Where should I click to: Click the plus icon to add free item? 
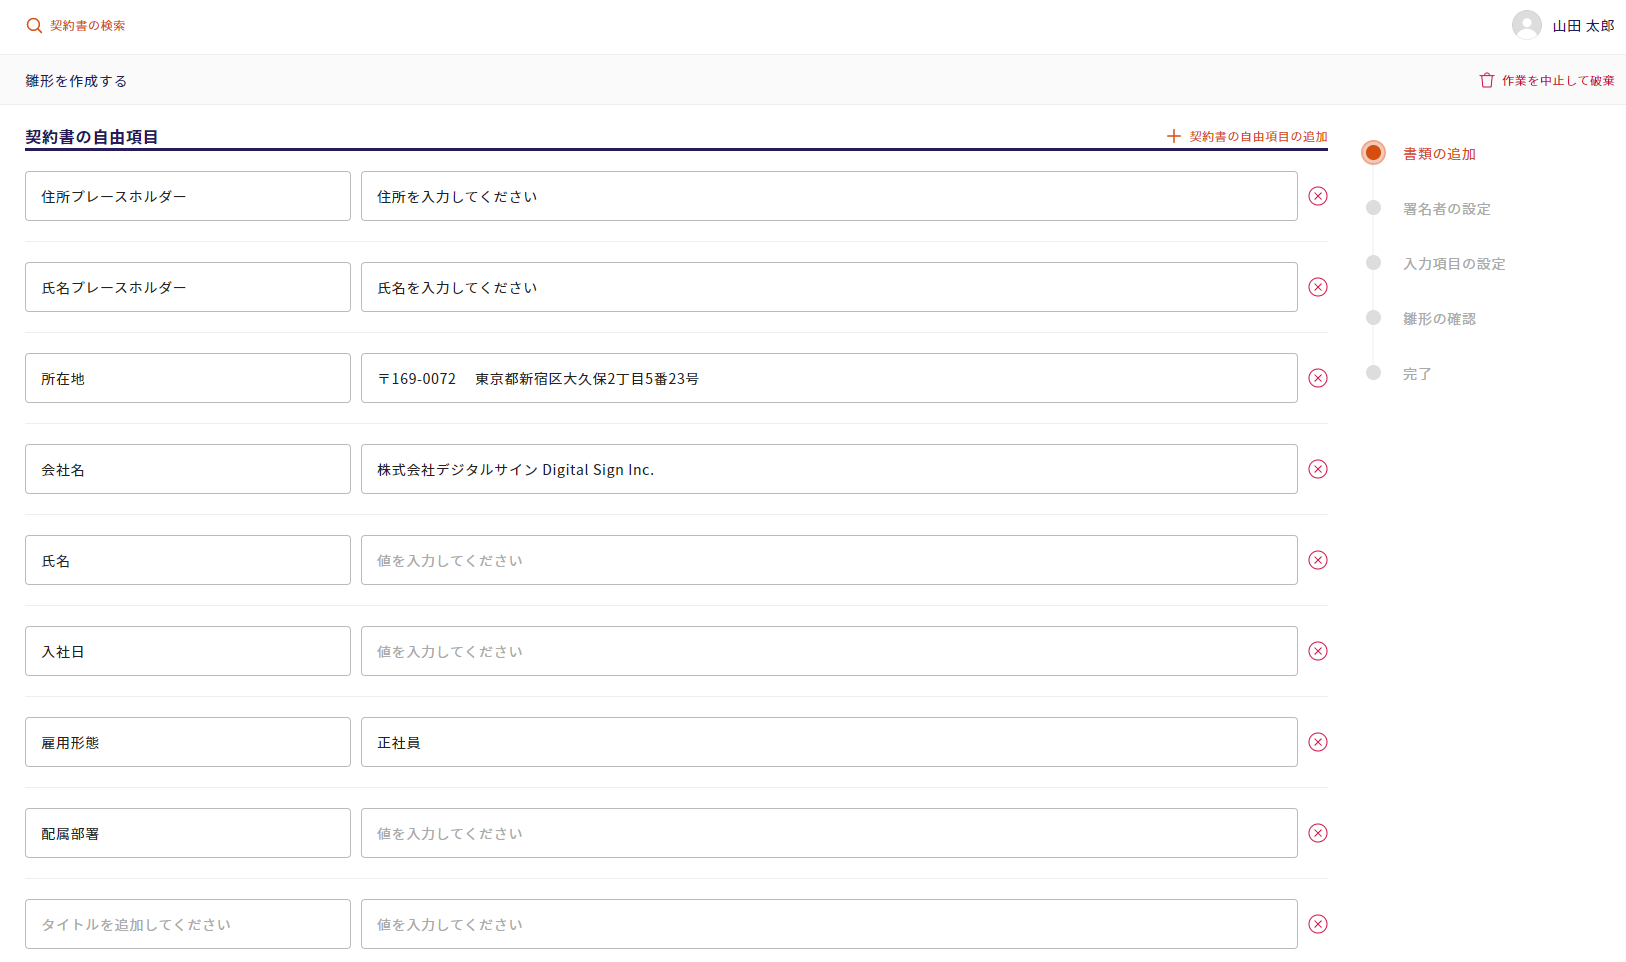[1174, 136]
